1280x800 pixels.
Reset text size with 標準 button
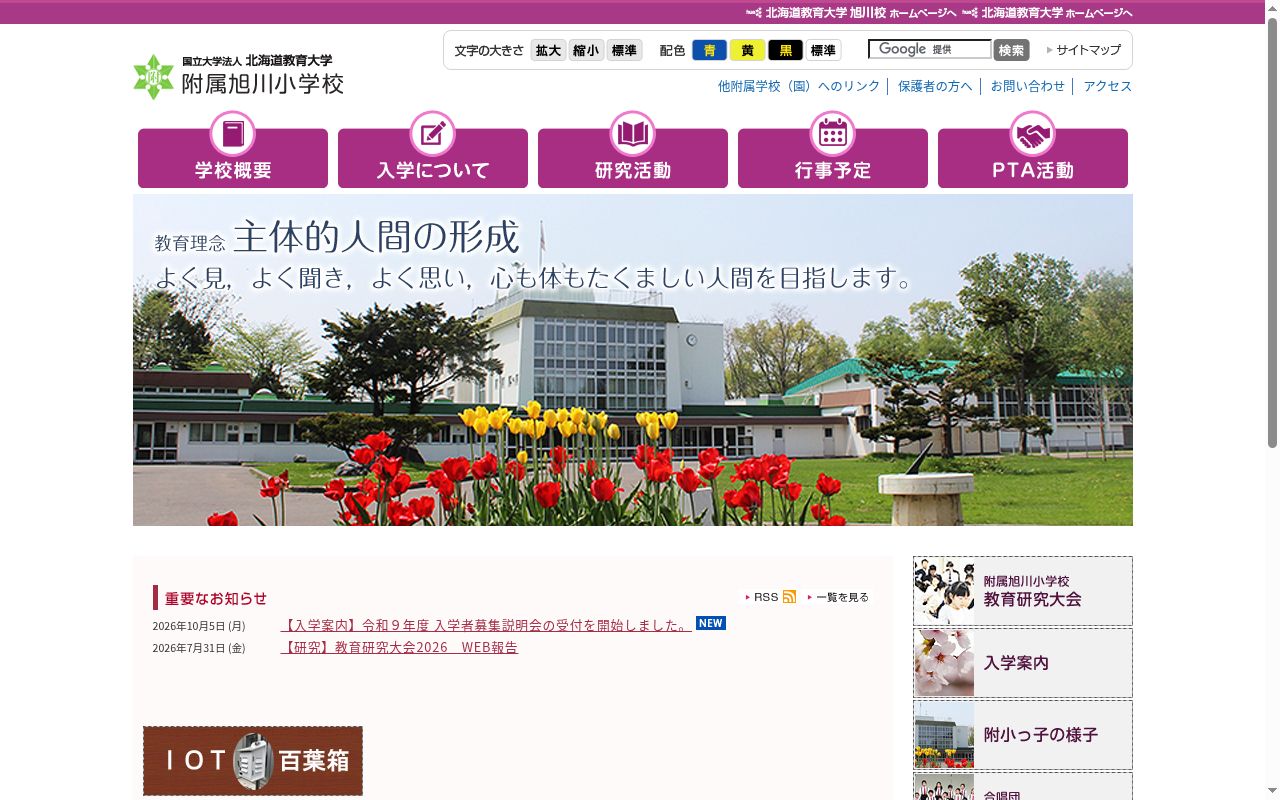(624, 50)
